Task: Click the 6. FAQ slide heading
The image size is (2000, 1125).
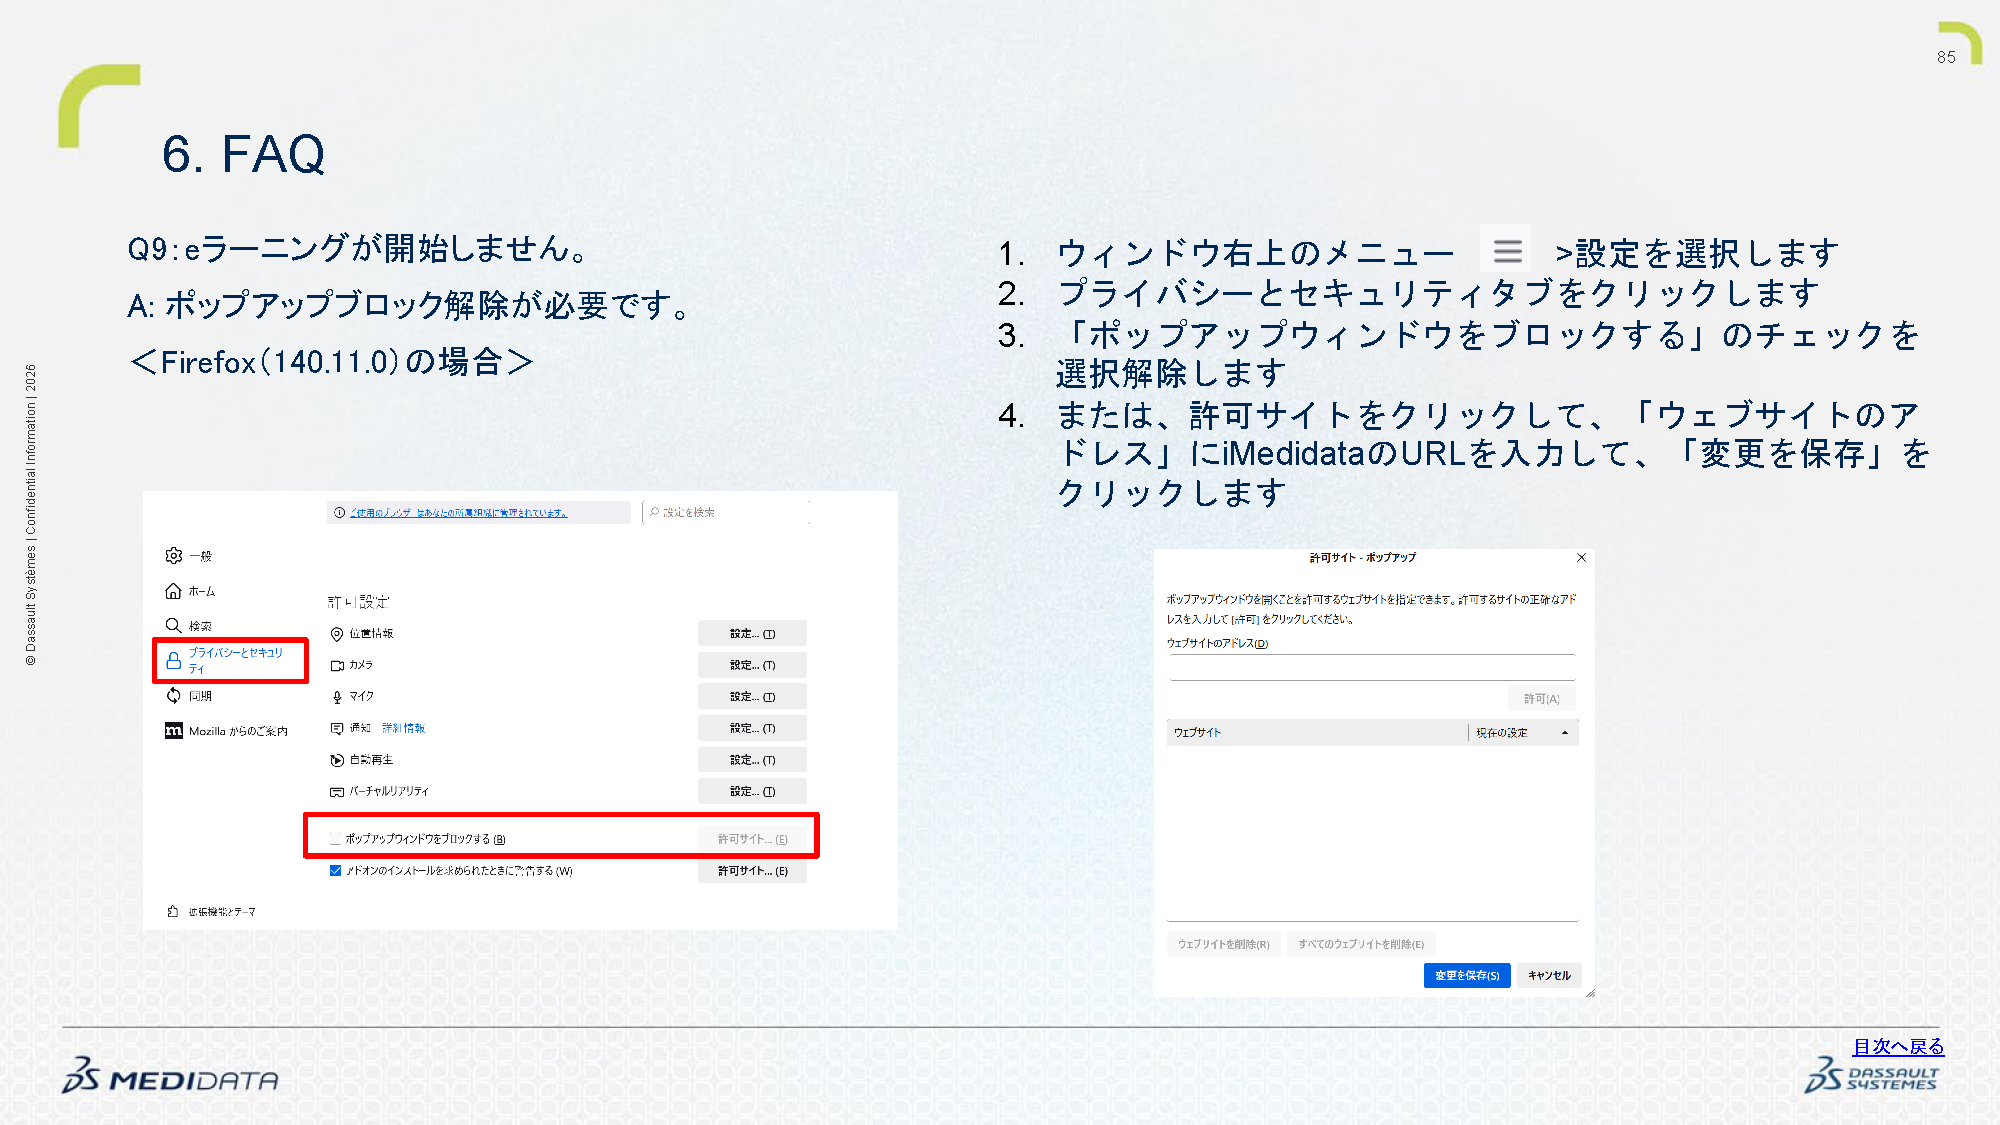Action: click(x=243, y=154)
